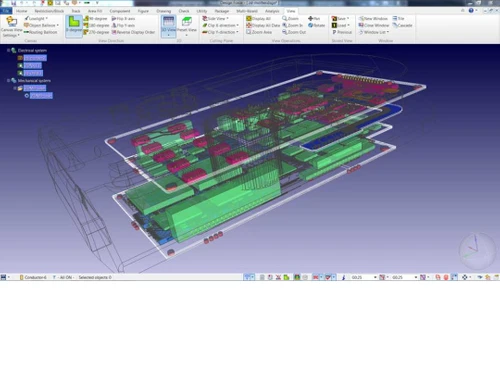Click Reverse Display Order
Screen dimensions: 500x375
click(133, 32)
